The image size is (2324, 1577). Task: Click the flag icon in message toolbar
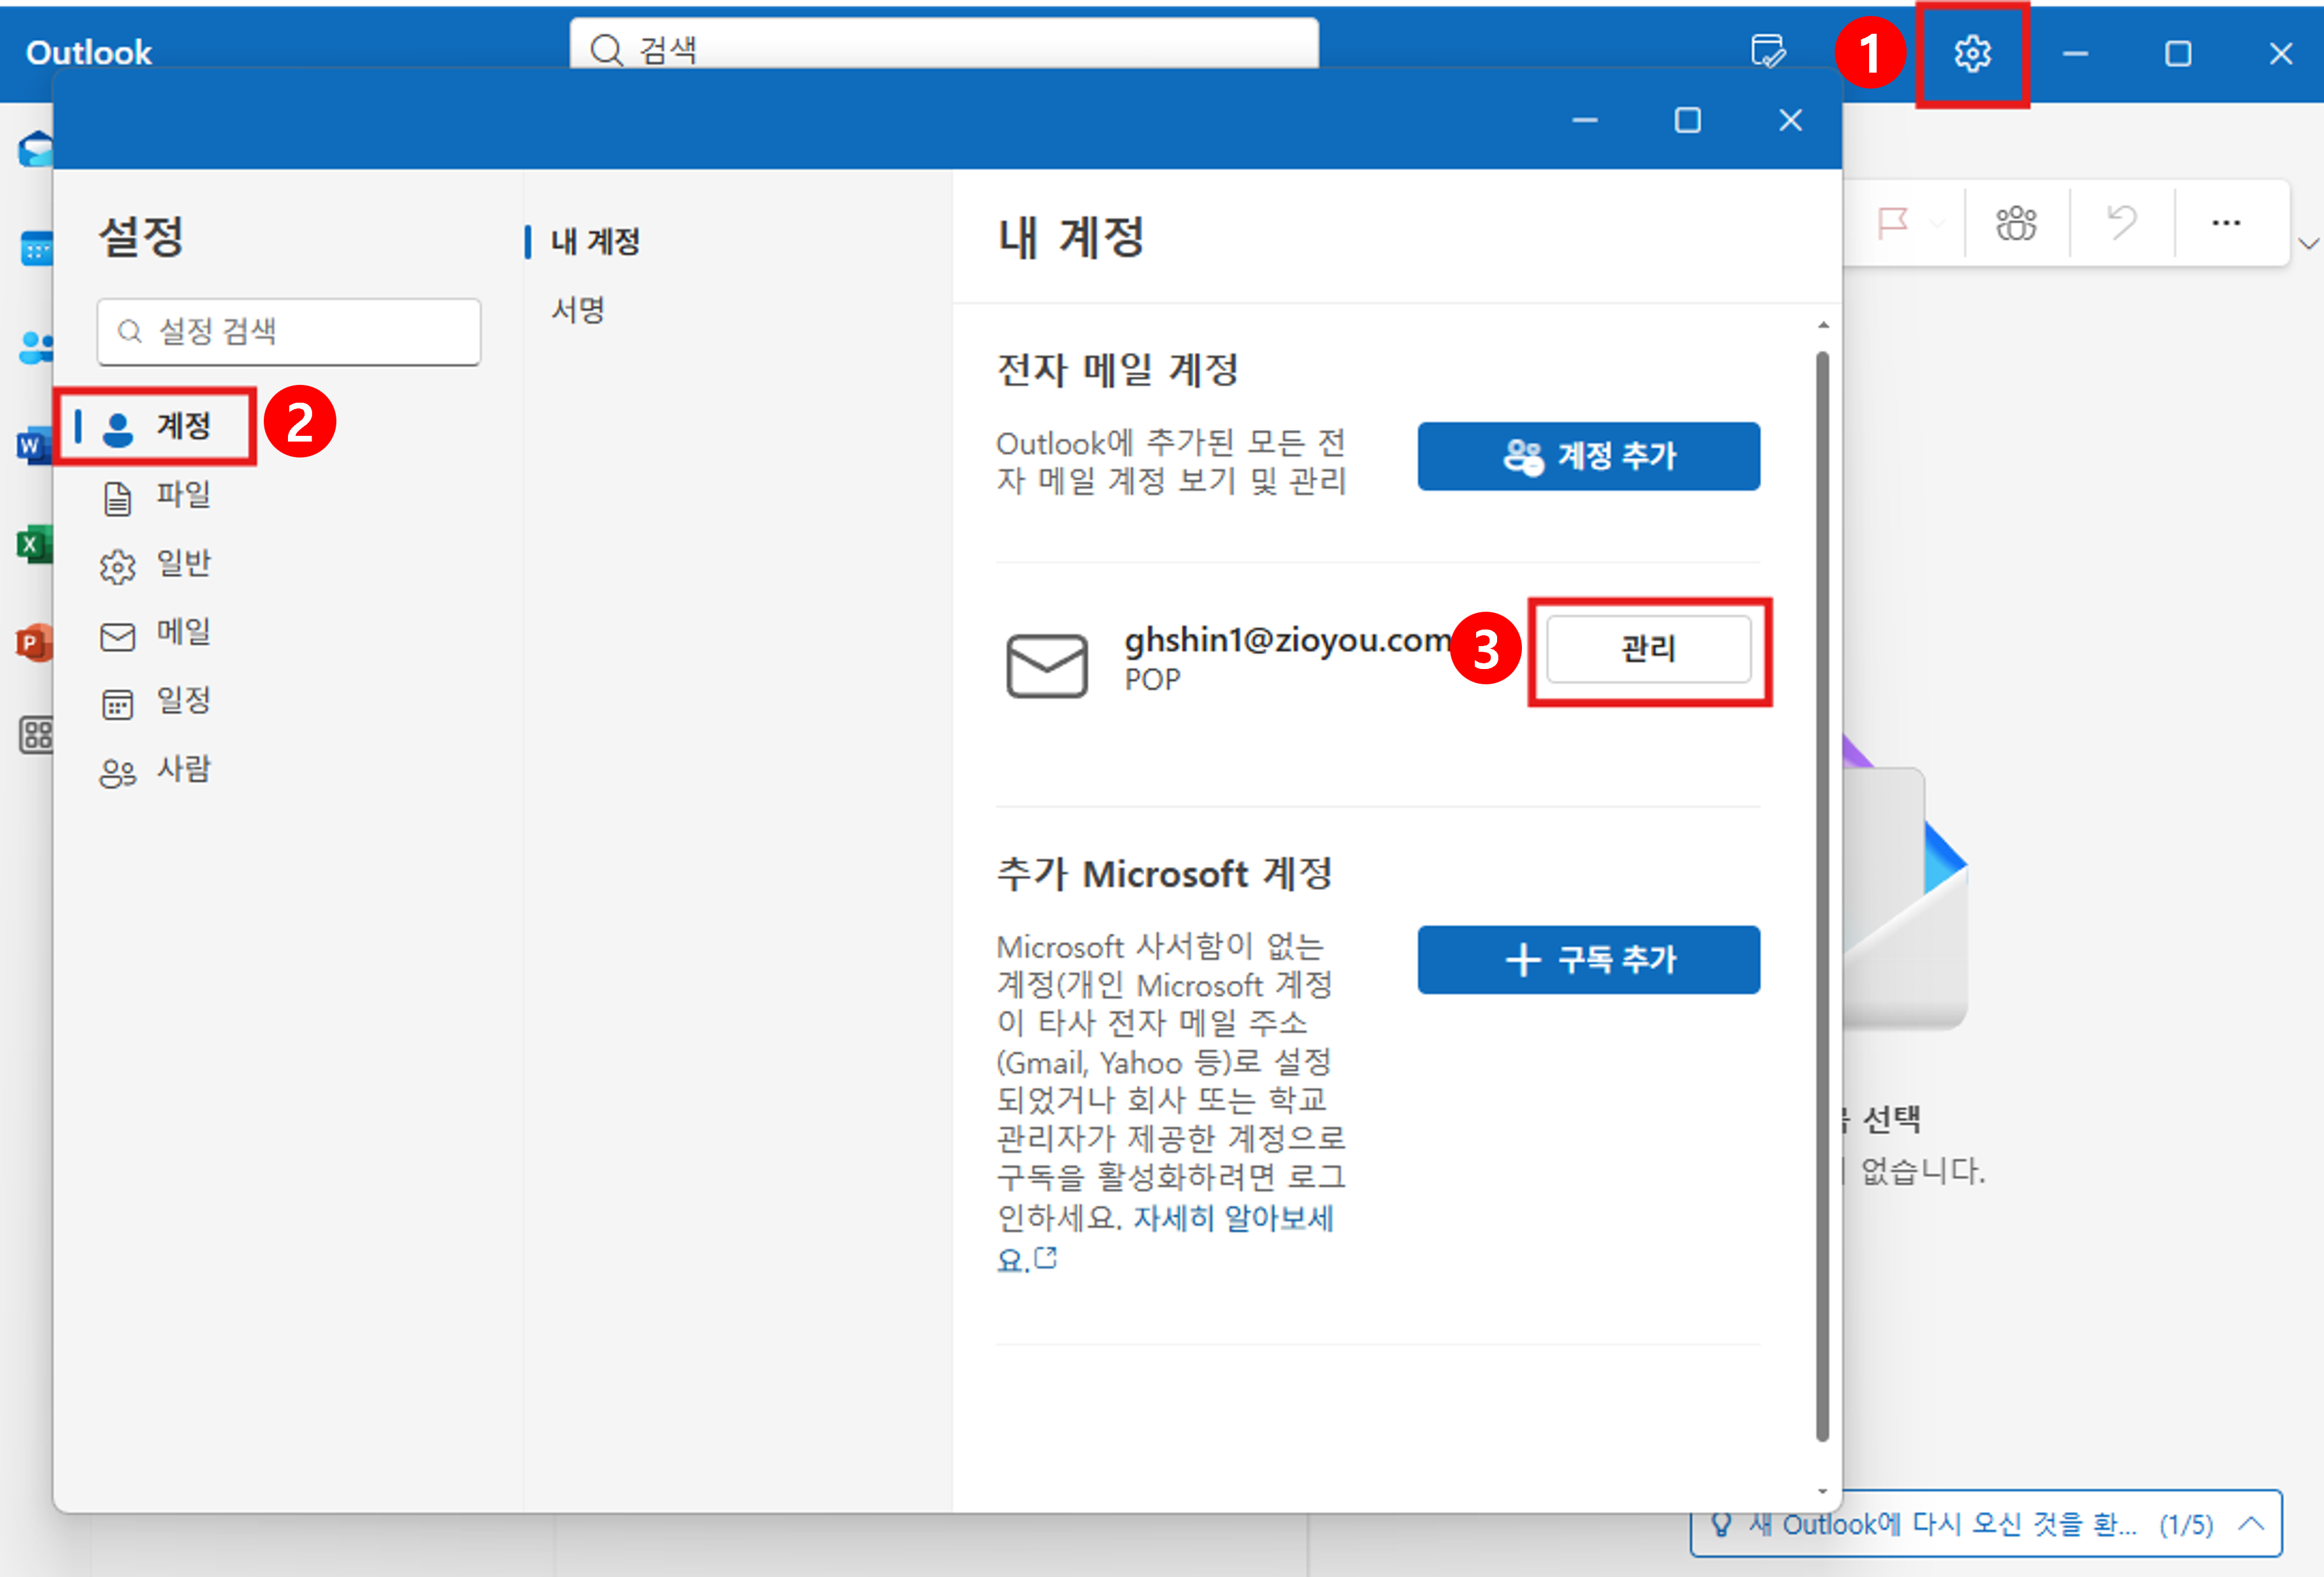pos(1892,222)
